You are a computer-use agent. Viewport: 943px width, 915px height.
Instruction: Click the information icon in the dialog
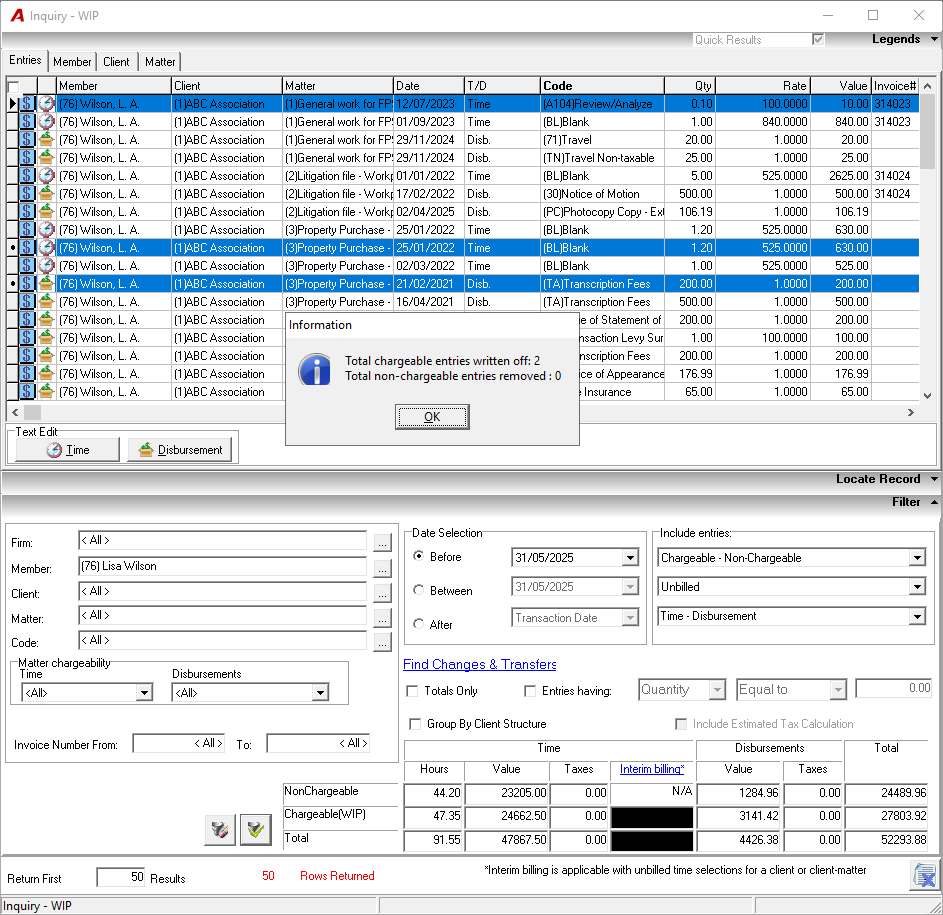[x=315, y=369]
